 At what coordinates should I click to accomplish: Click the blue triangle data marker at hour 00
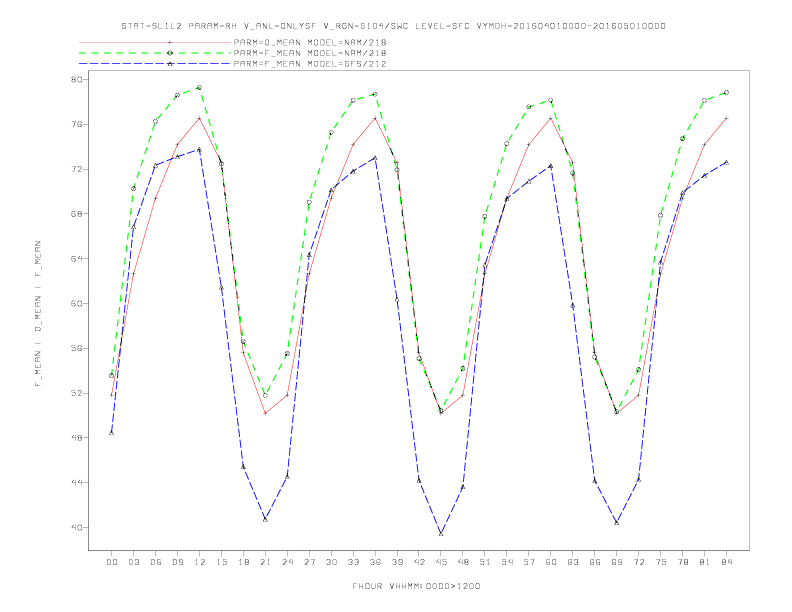[112, 432]
